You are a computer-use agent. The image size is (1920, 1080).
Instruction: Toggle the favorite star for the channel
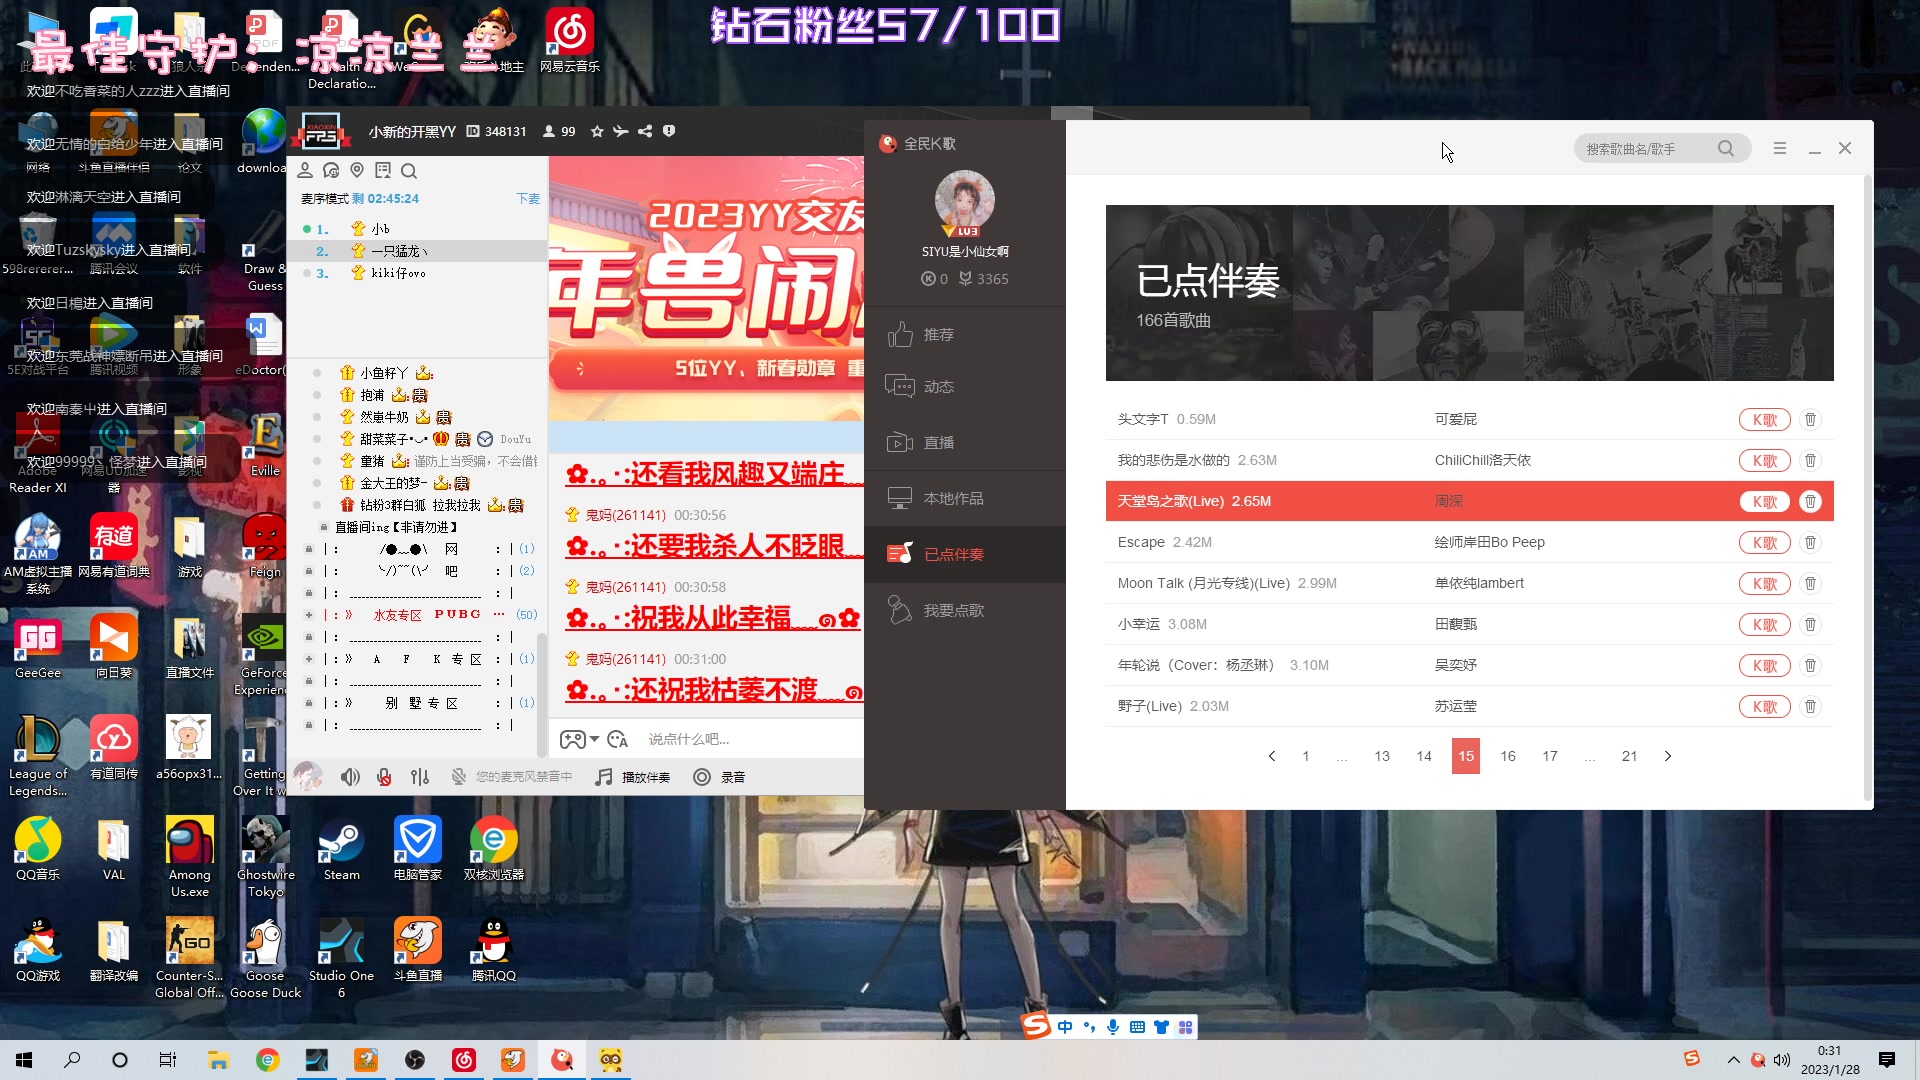[597, 131]
